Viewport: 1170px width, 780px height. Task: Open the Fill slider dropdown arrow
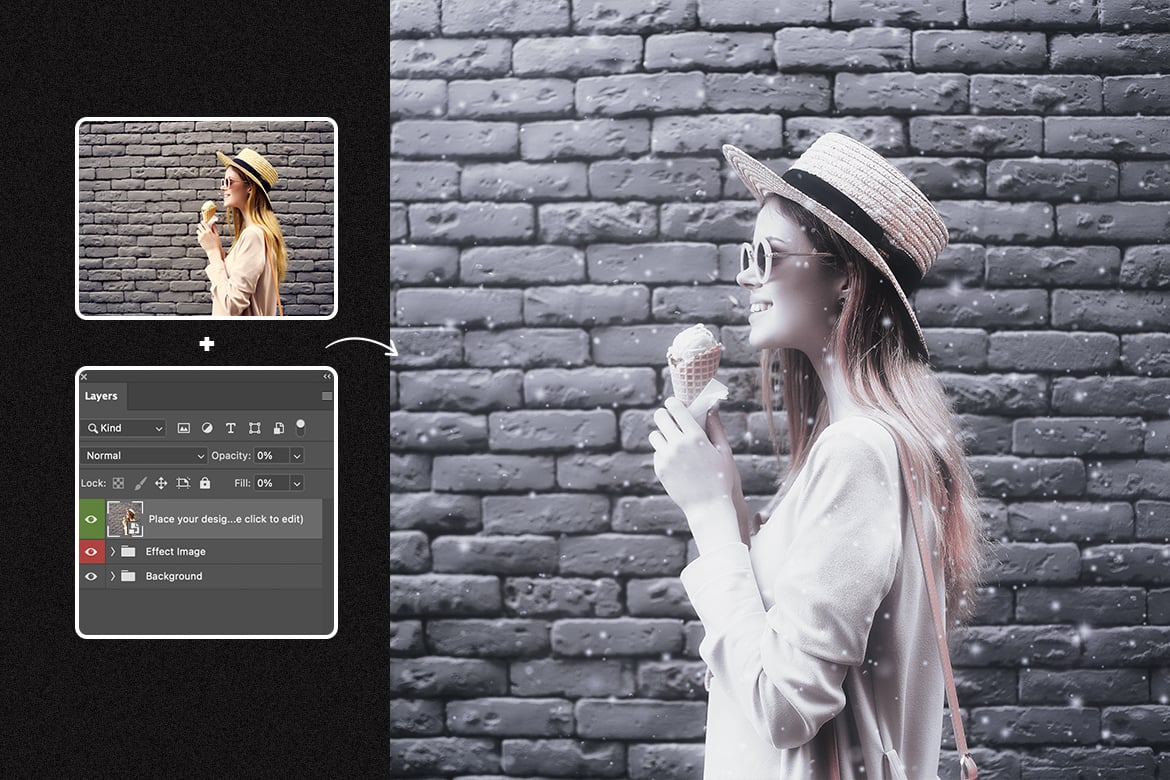(x=297, y=483)
